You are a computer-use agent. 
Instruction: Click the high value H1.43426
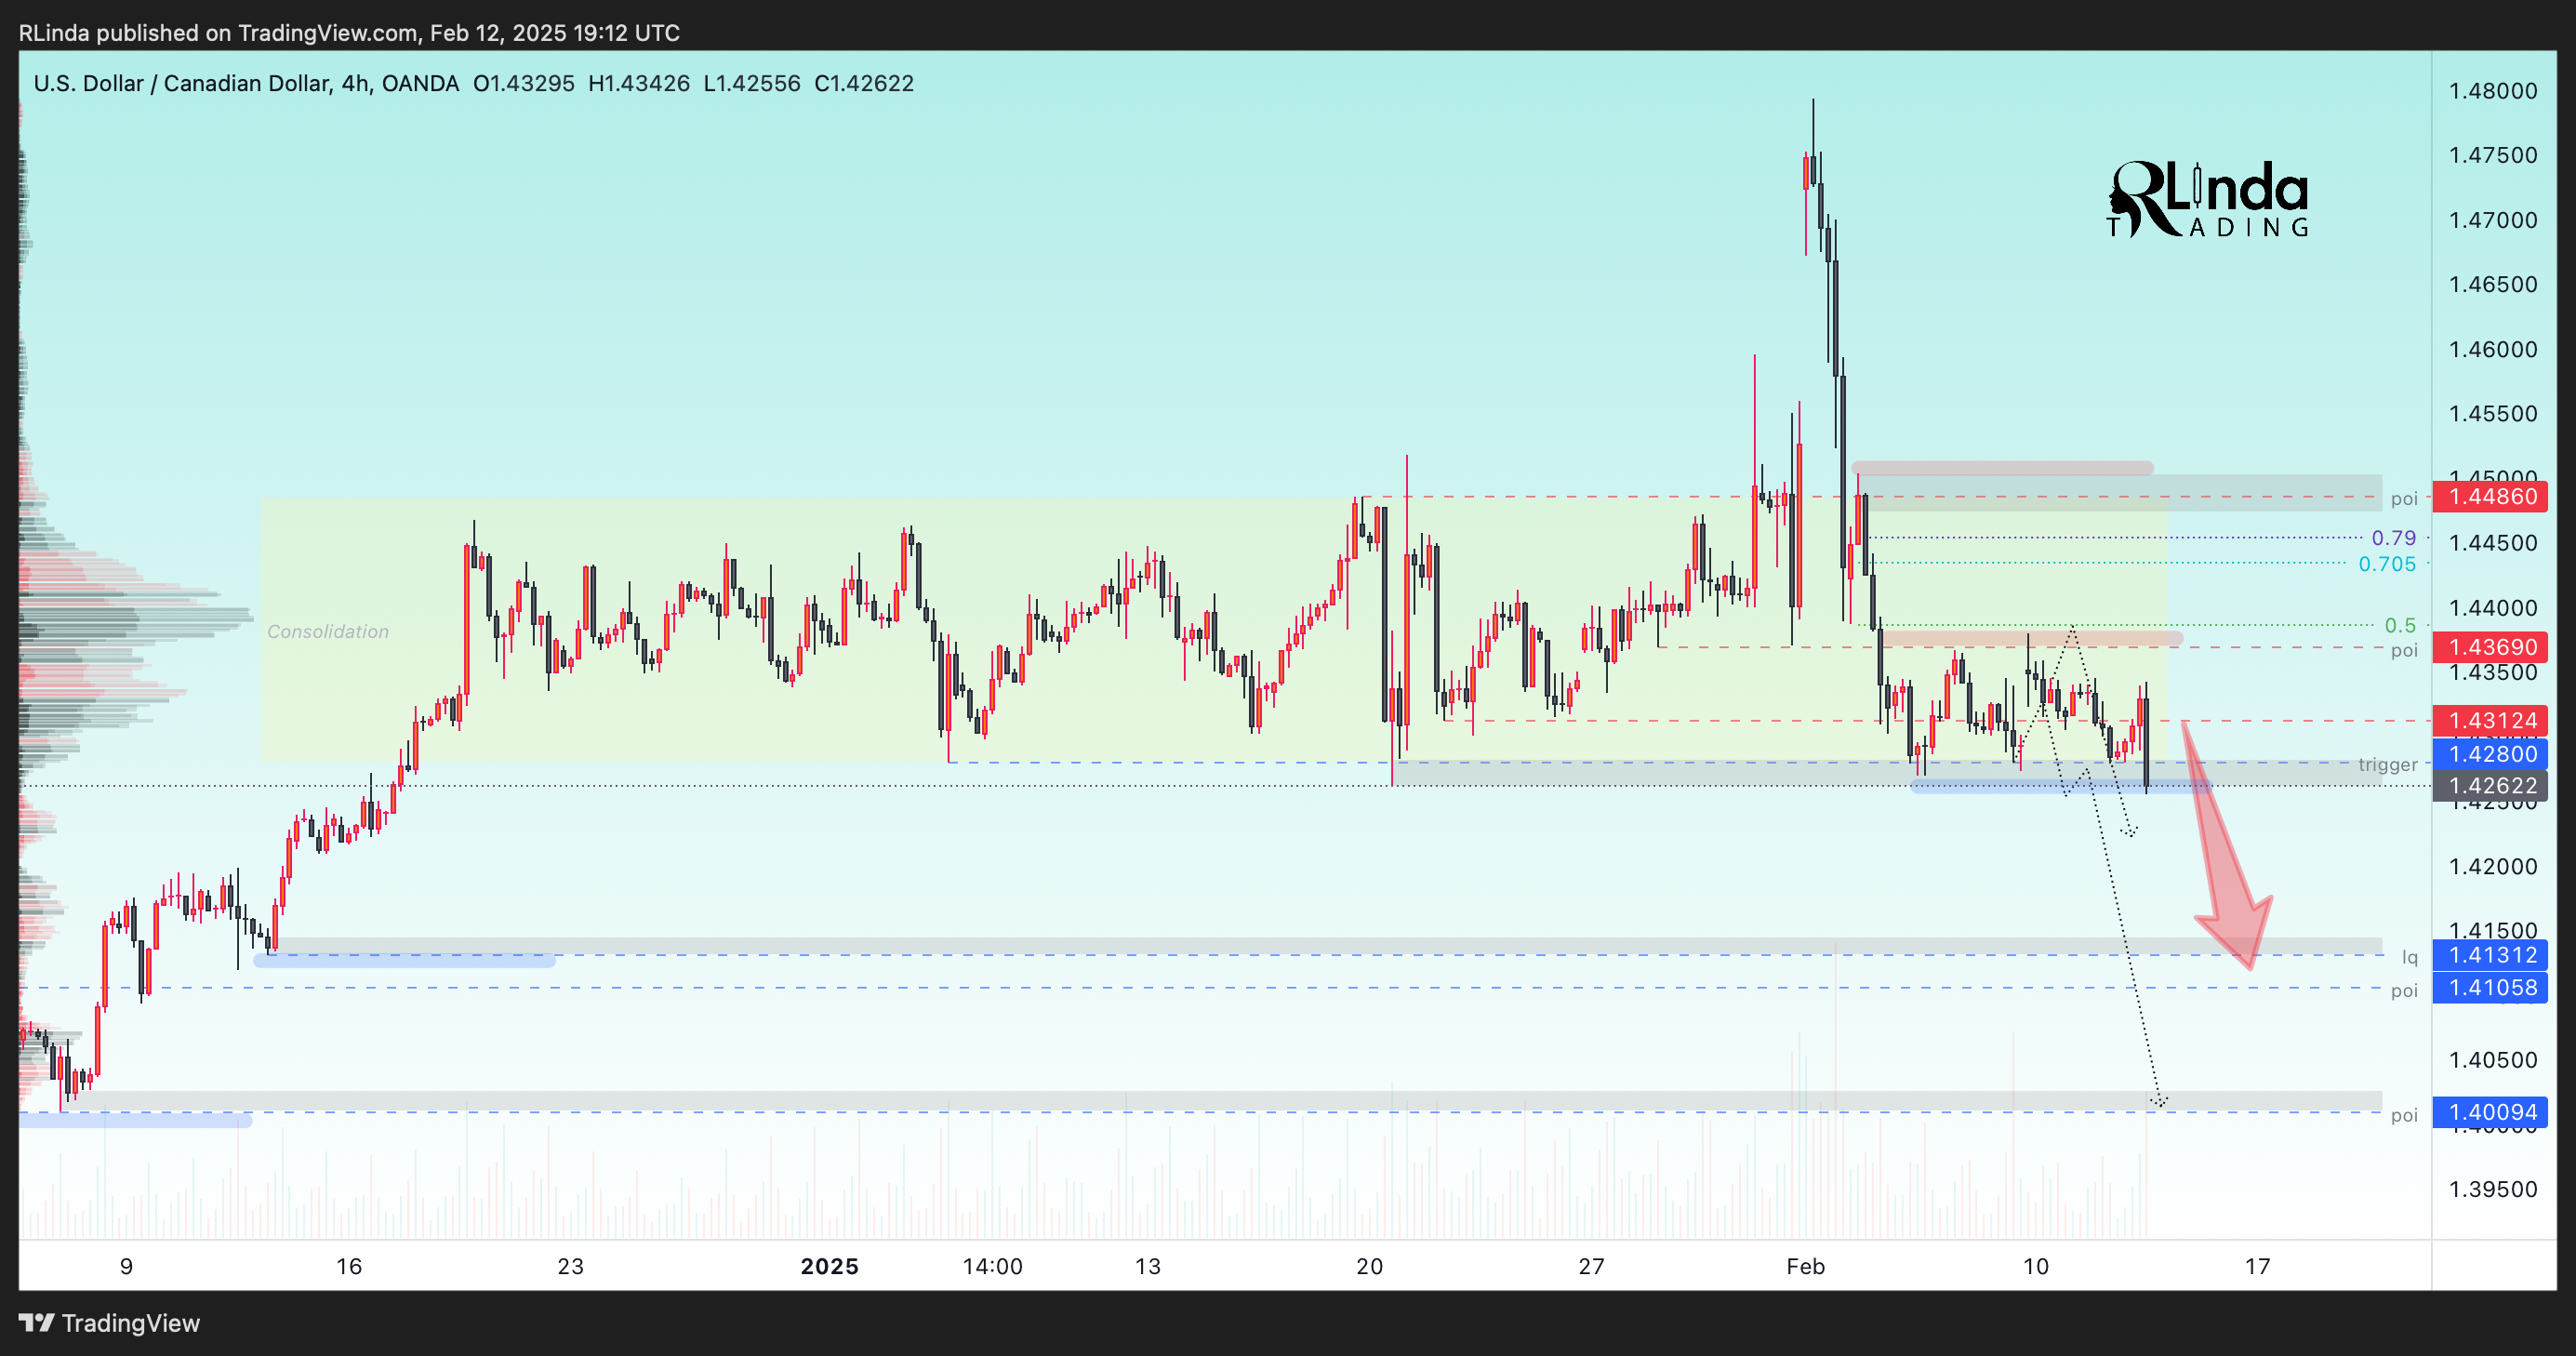(x=639, y=83)
